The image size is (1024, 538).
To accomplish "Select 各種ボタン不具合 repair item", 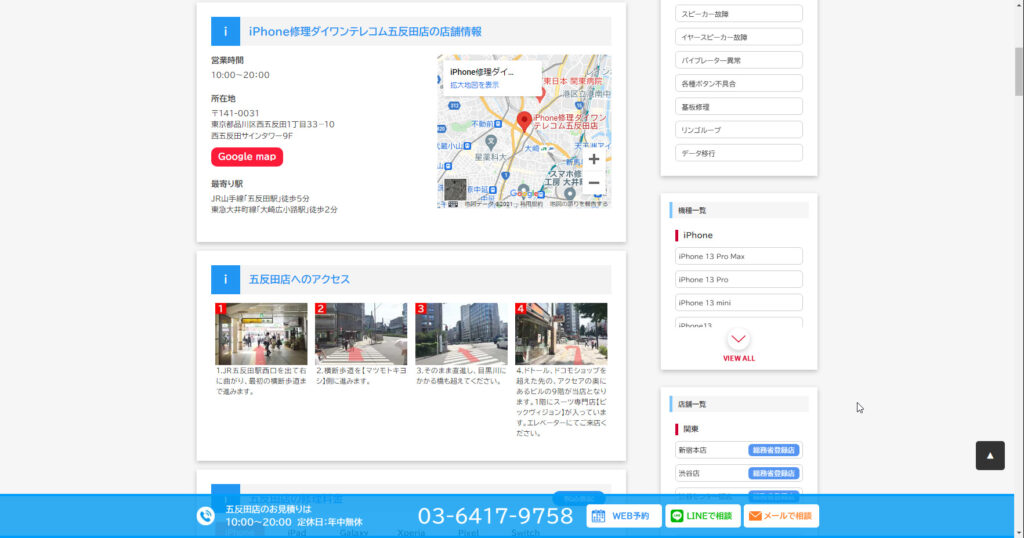I will [x=739, y=84].
